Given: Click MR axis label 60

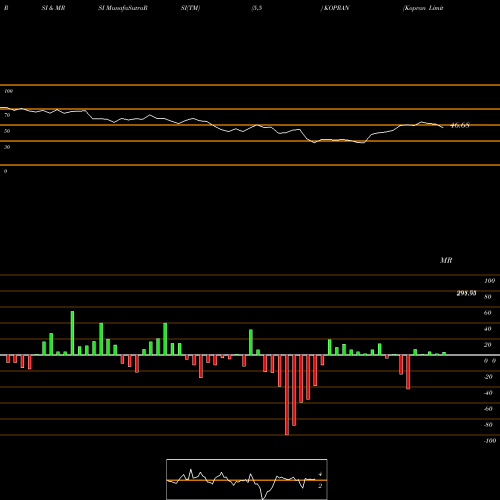Looking at the screenshot, I should pos(487,313).
